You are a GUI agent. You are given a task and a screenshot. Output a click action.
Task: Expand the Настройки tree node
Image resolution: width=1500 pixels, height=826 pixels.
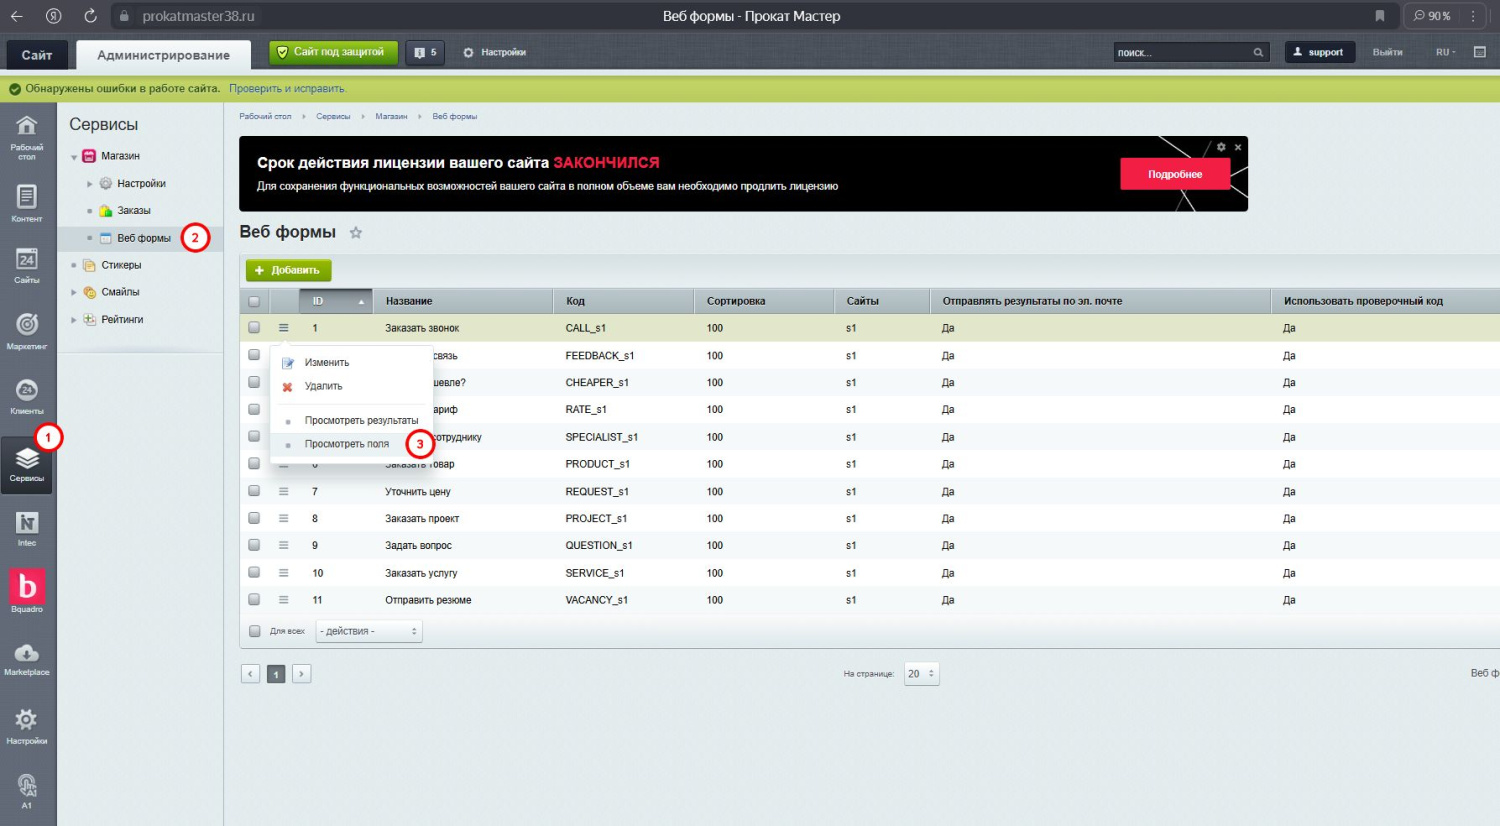click(x=90, y=184)
